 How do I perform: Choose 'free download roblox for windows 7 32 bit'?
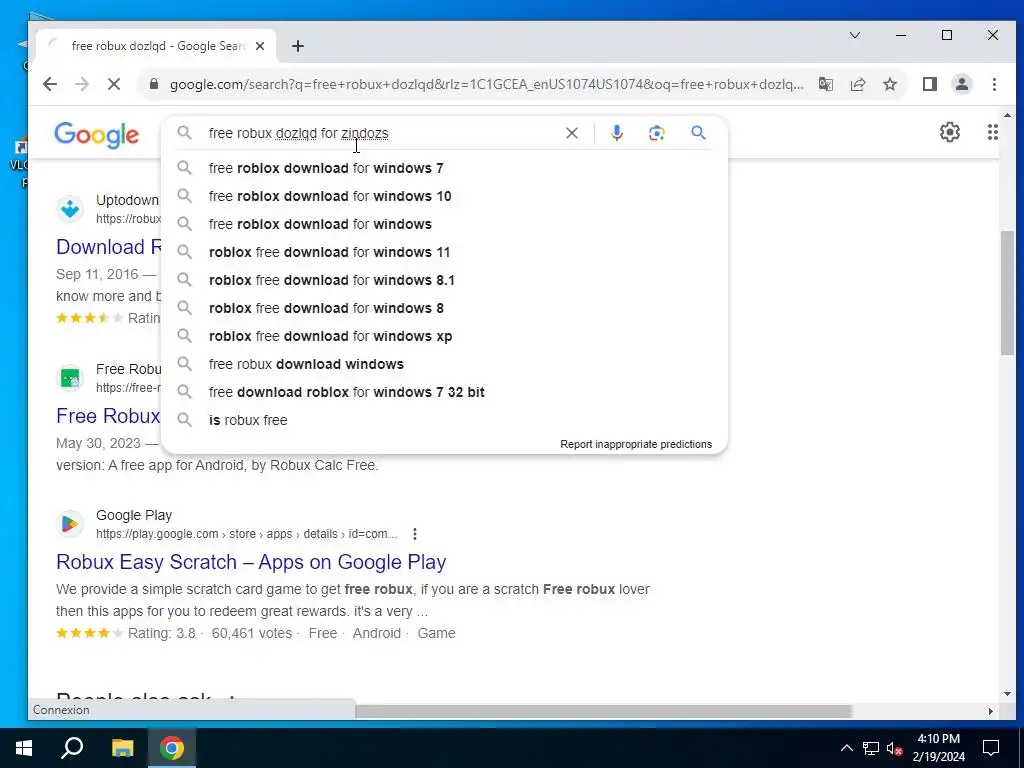click(x=444, y=392)
